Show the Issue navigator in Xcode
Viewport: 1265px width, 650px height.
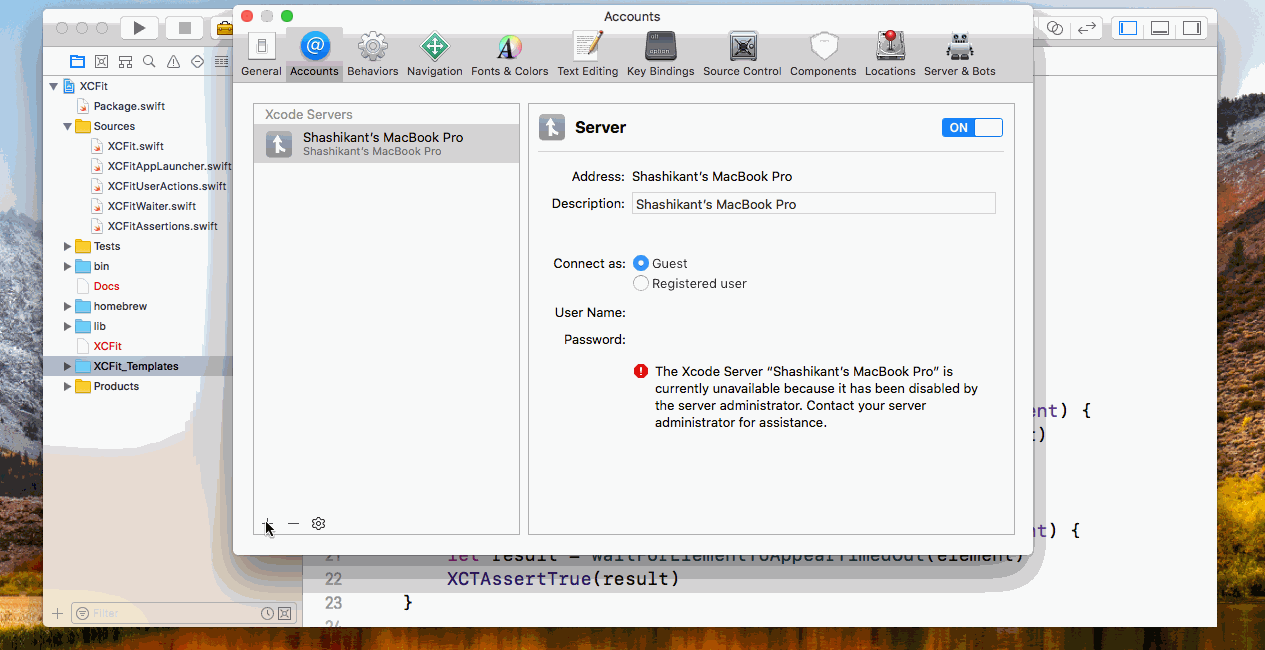coord(173,61)
